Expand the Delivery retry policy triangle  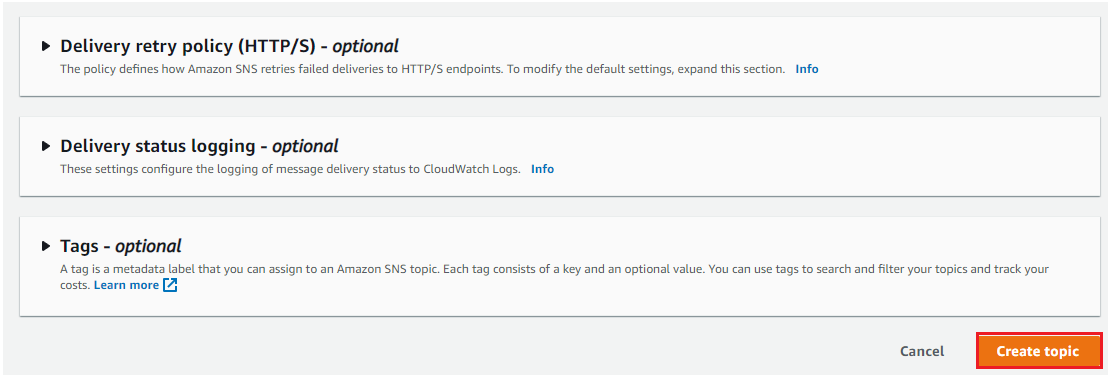click(46, 46)
